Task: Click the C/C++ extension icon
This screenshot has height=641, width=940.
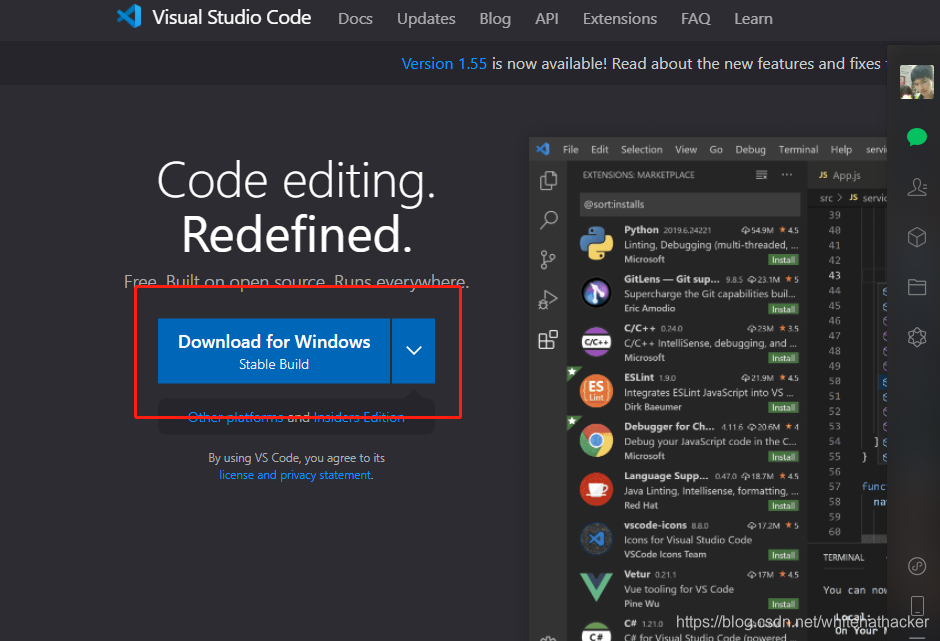Action: (596, 342)
